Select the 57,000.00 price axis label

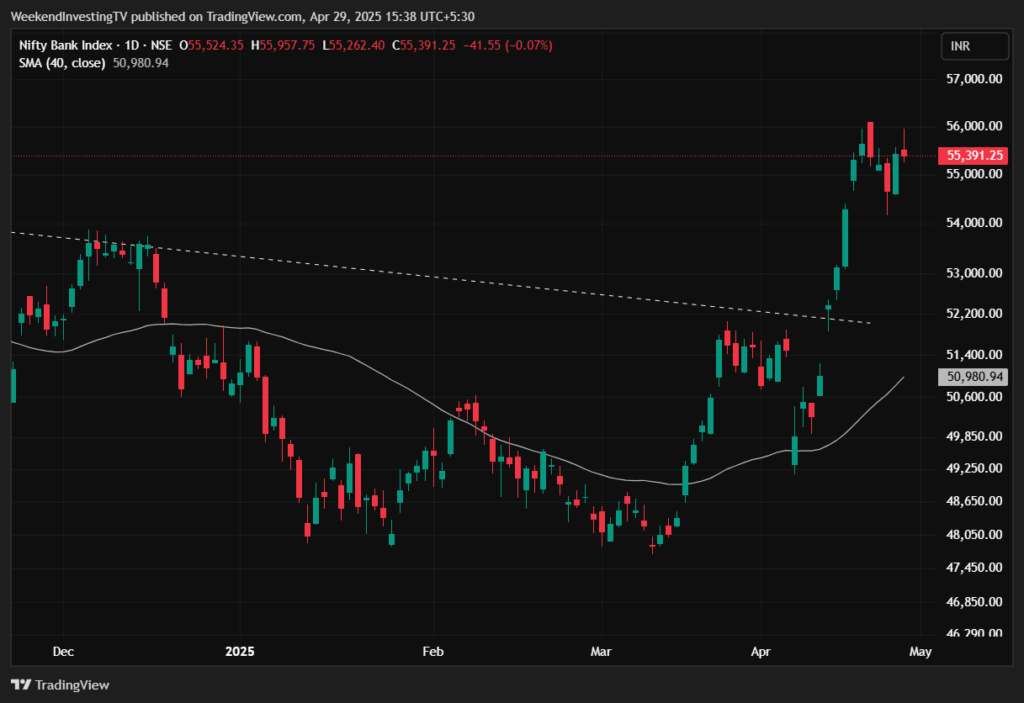point(974,79)
